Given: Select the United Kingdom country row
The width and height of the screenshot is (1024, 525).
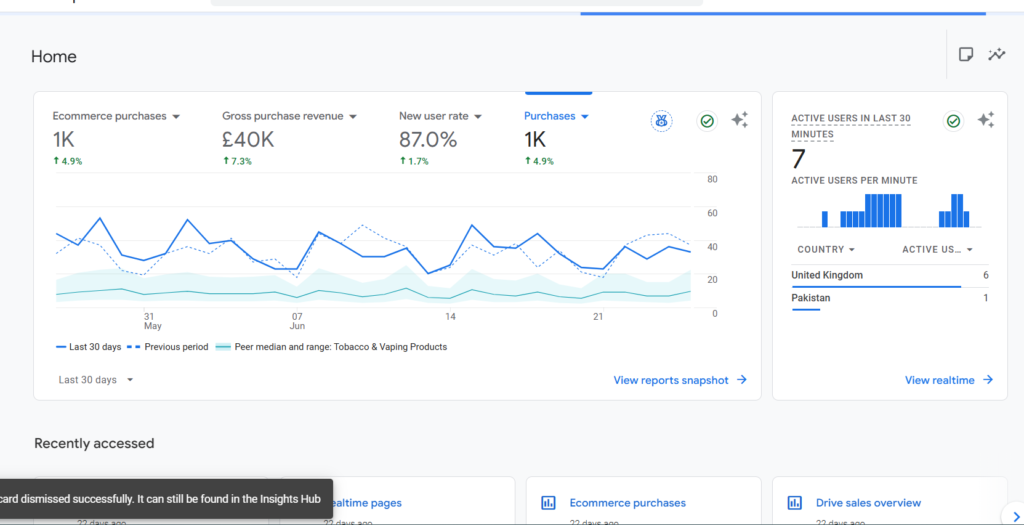Looking at the screenshot, I should point(889,276).
